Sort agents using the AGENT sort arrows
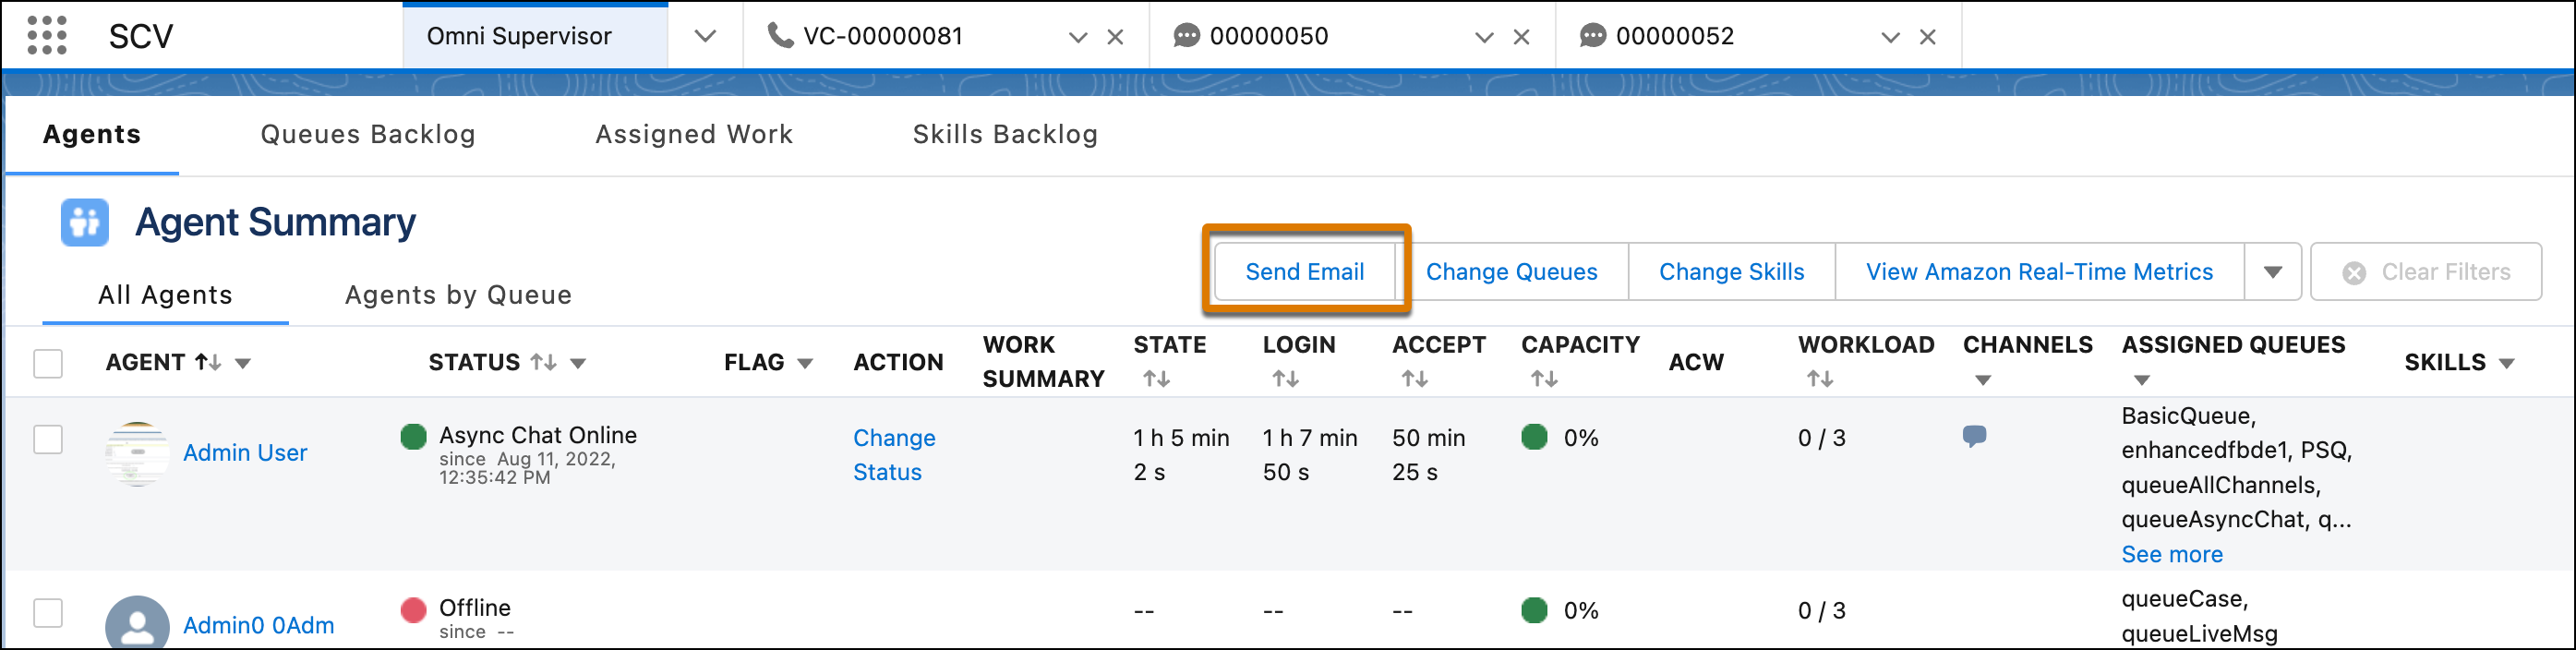The height and width of the screenshot is (650, 2576). click(x=208, y=363)
